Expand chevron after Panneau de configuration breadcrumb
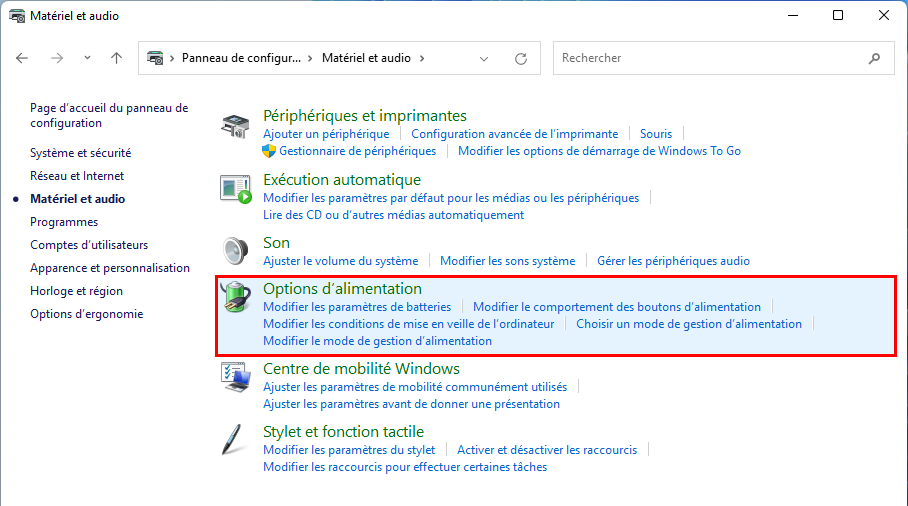Viewport: 908px width, 506px height. (311, 58)
